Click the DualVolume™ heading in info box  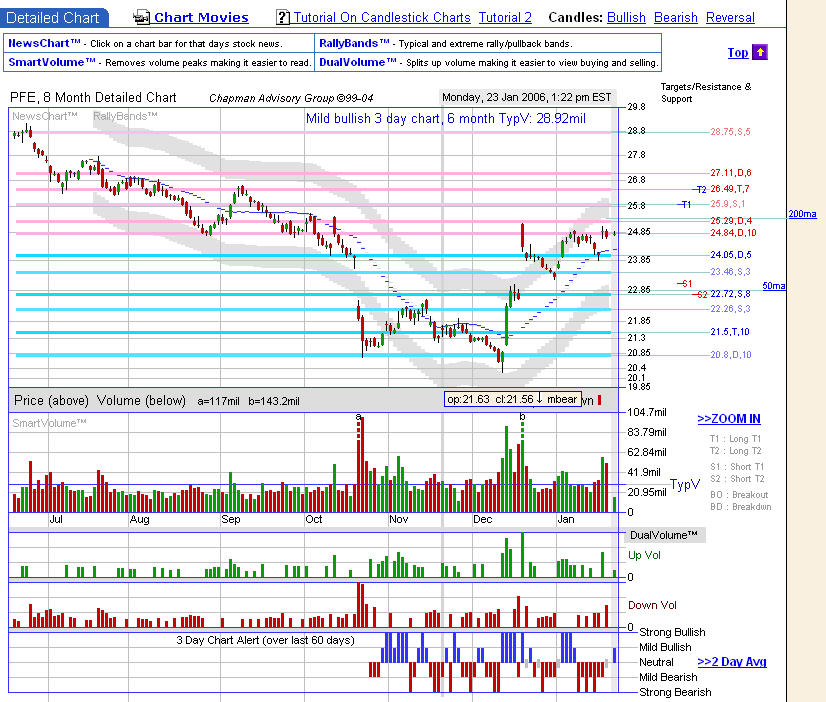coord(358,62)
